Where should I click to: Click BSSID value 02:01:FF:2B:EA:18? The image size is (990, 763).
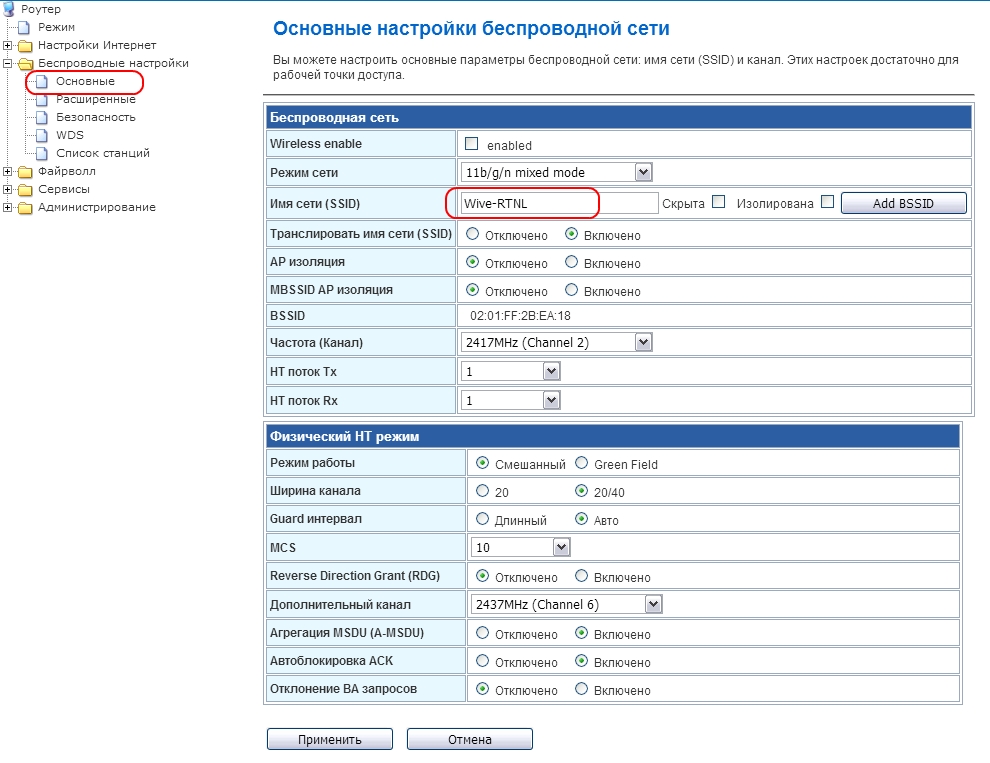click(x=520, y=316)
